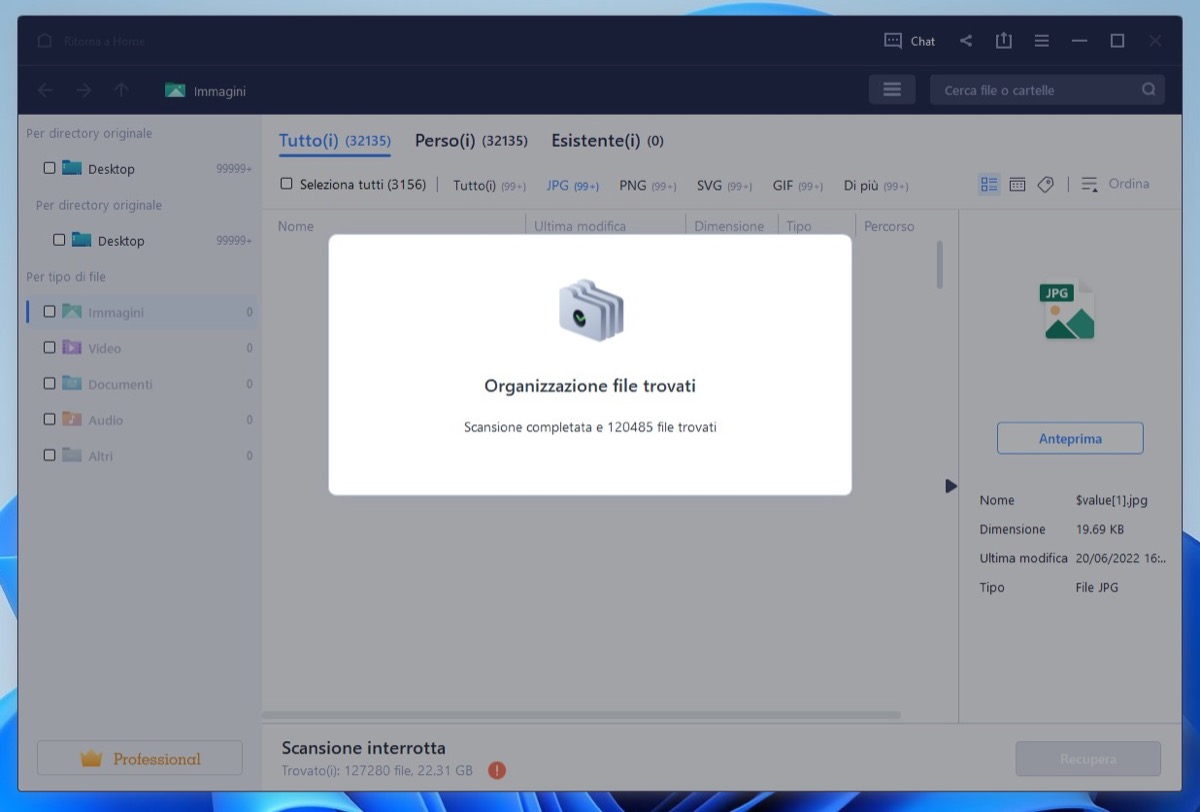Switch to the calendar view icon
The height and width of the screenshot is (812, 1200).
coord(1017,184)
